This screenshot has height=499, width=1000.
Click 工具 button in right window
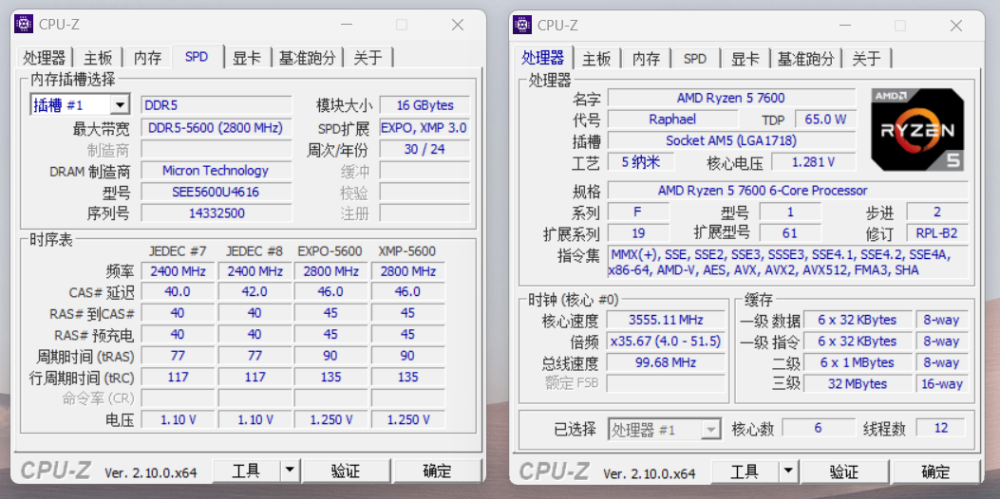tap(745, 471)
